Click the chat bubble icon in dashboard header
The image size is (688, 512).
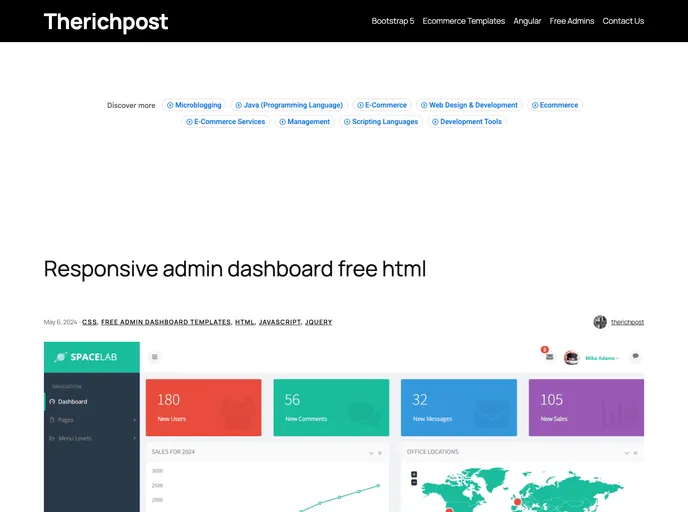(x=634, y=356)
